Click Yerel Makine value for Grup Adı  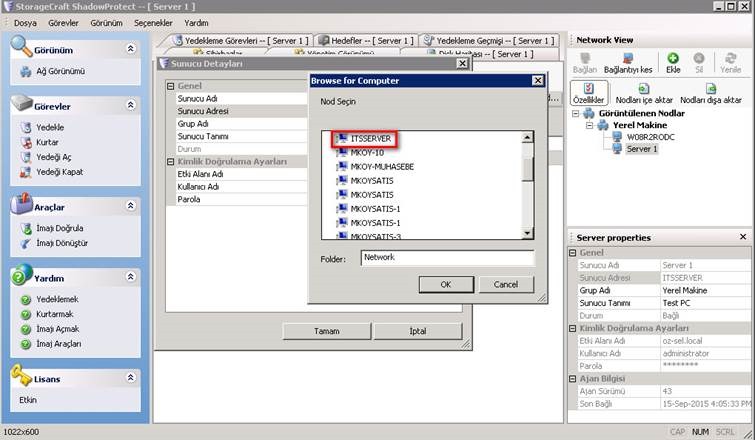pos(684,291)
